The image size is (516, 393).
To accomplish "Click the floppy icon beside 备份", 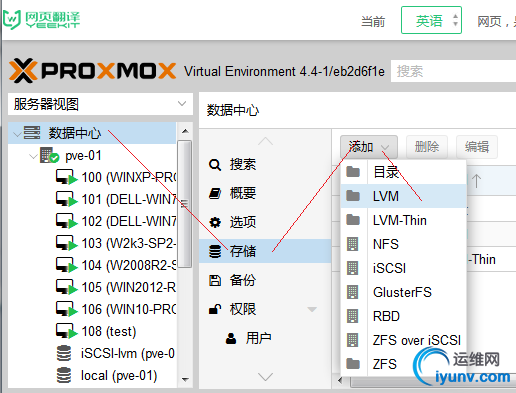I will (215, 280).
